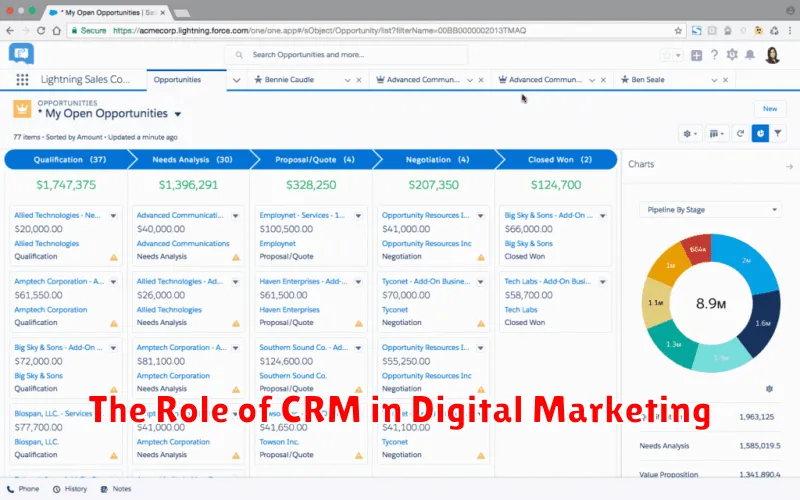Open Bennie Caudle tab dropdown chevron

[x=347, y=80]
